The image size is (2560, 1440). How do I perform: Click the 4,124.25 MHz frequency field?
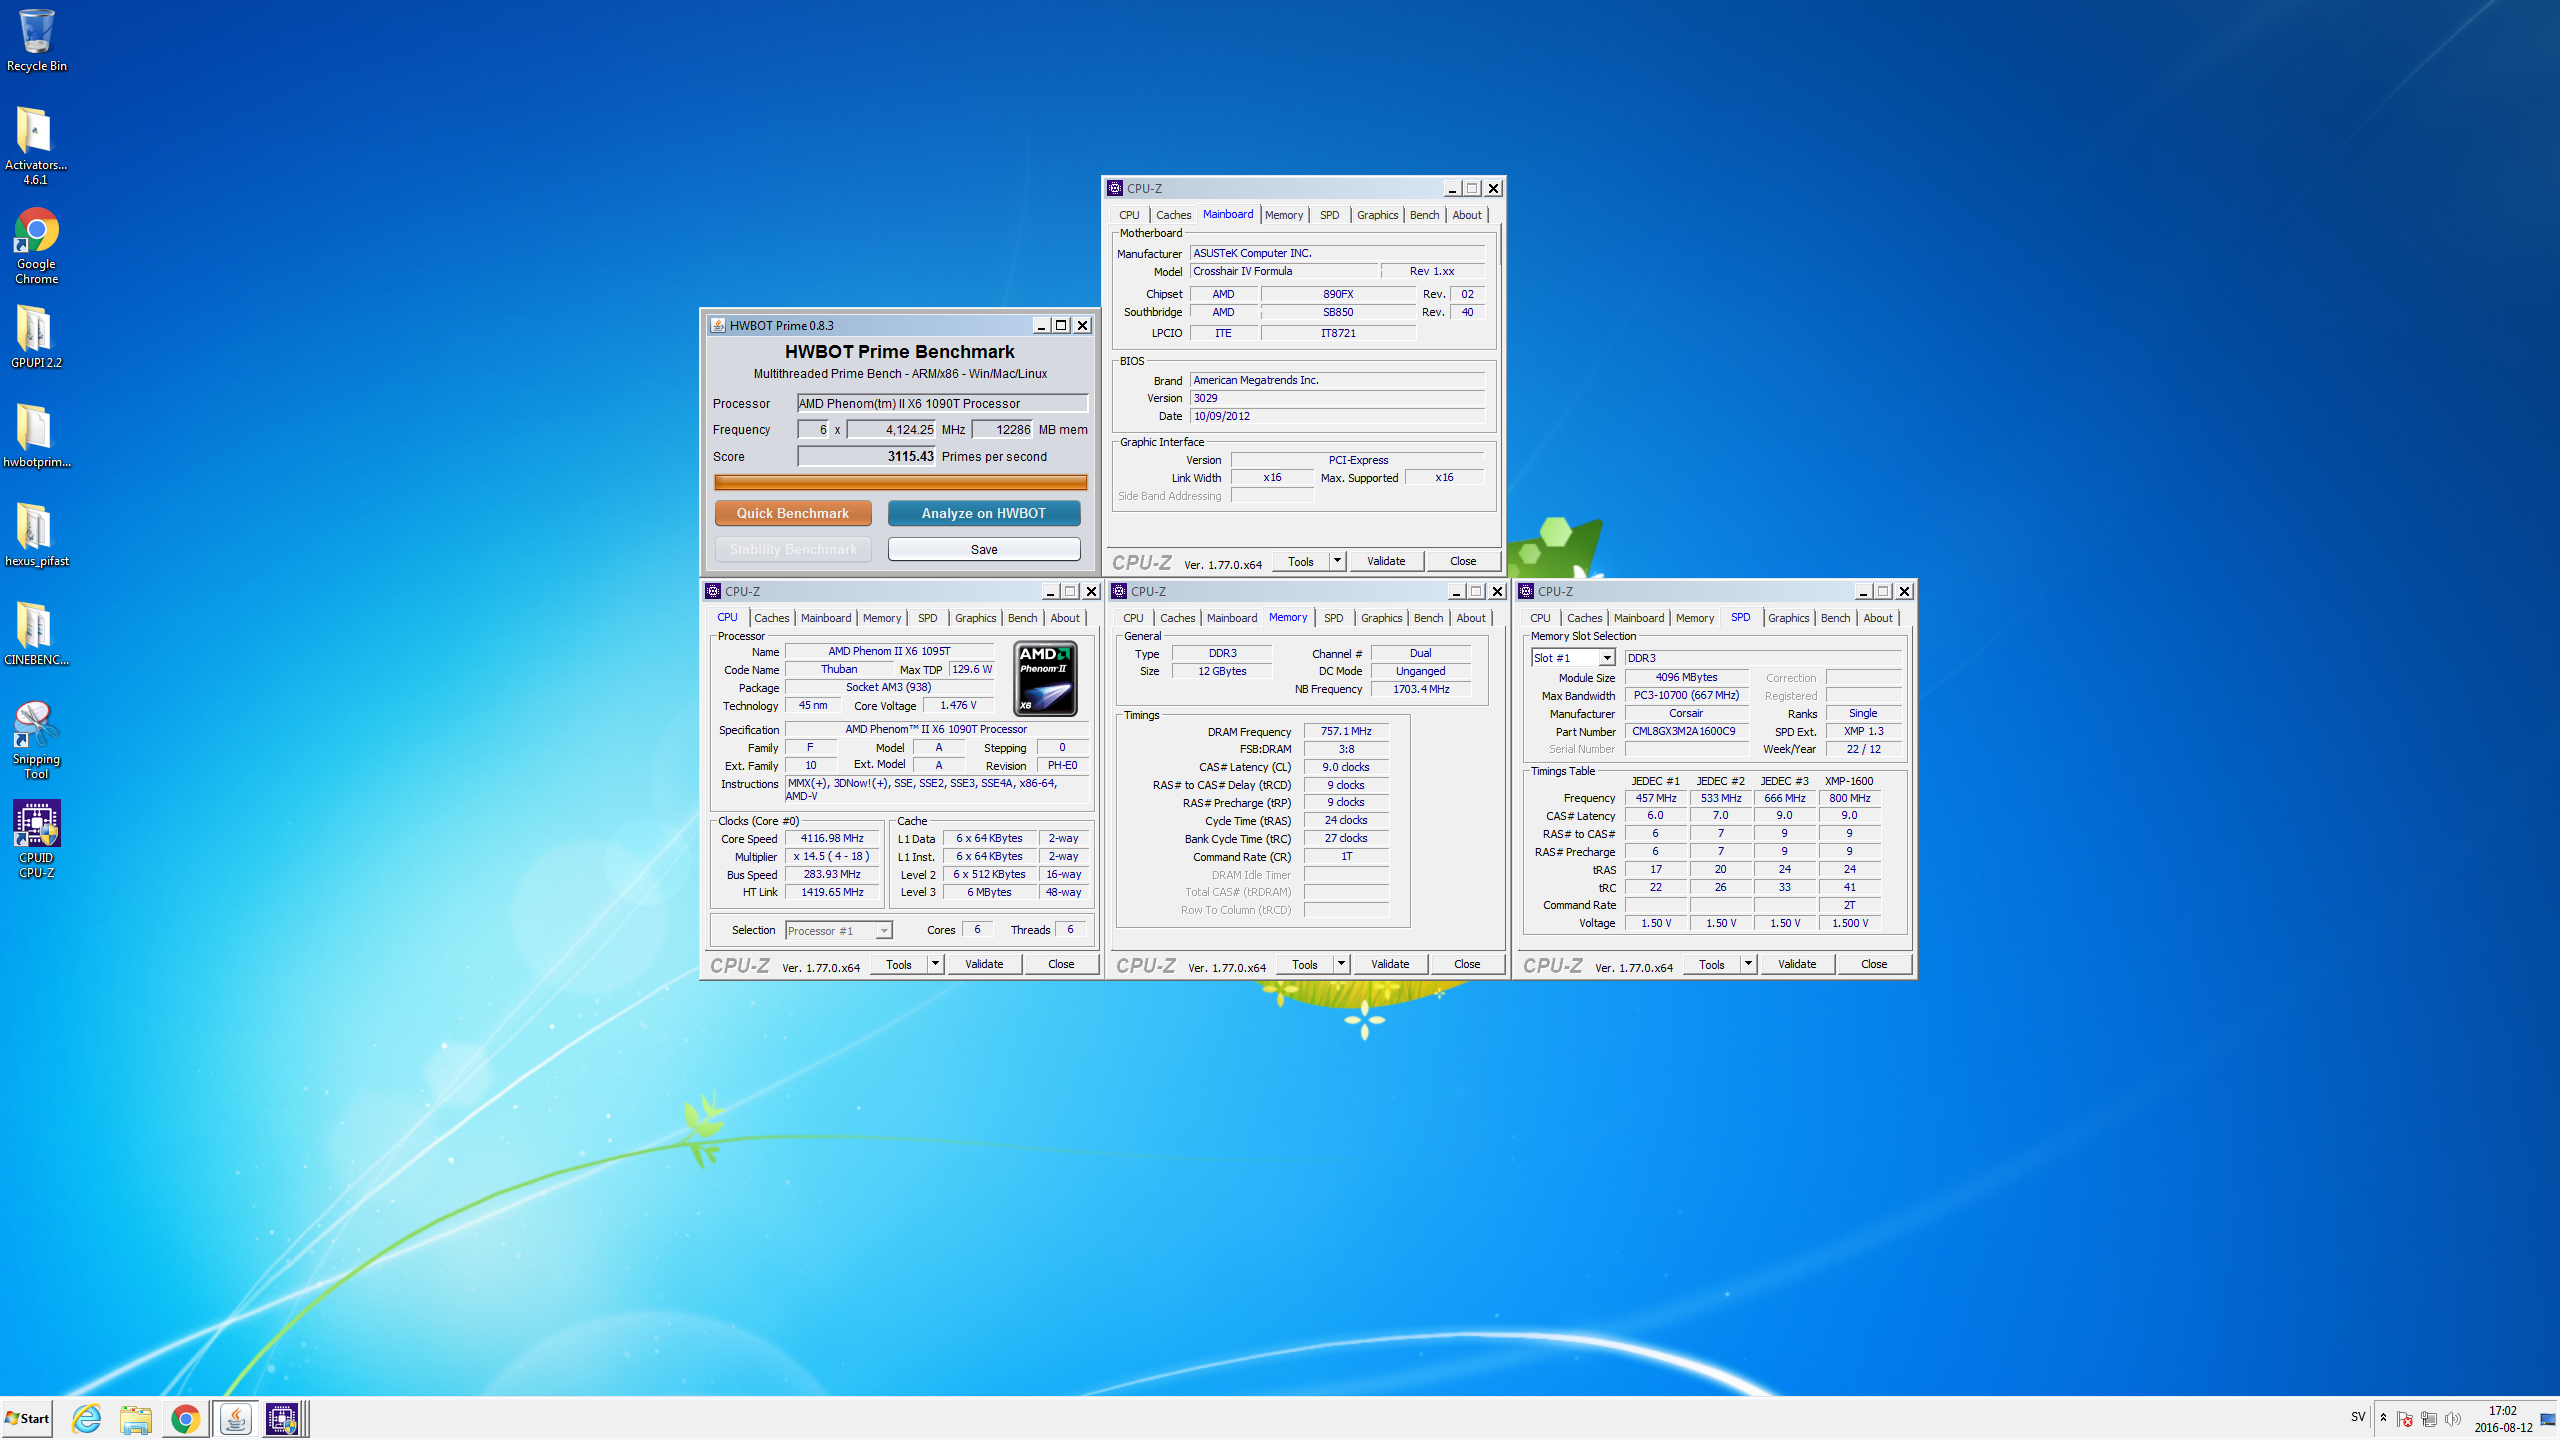(891, 429)
